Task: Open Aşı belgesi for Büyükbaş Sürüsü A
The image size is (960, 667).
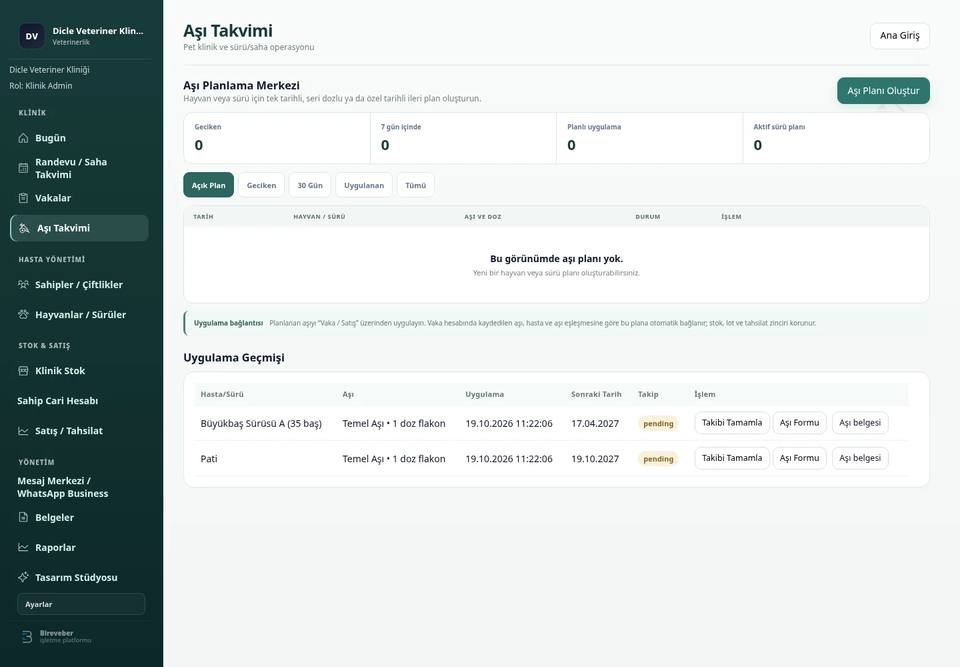Action: pyautogui.click(x=860, y=423)
